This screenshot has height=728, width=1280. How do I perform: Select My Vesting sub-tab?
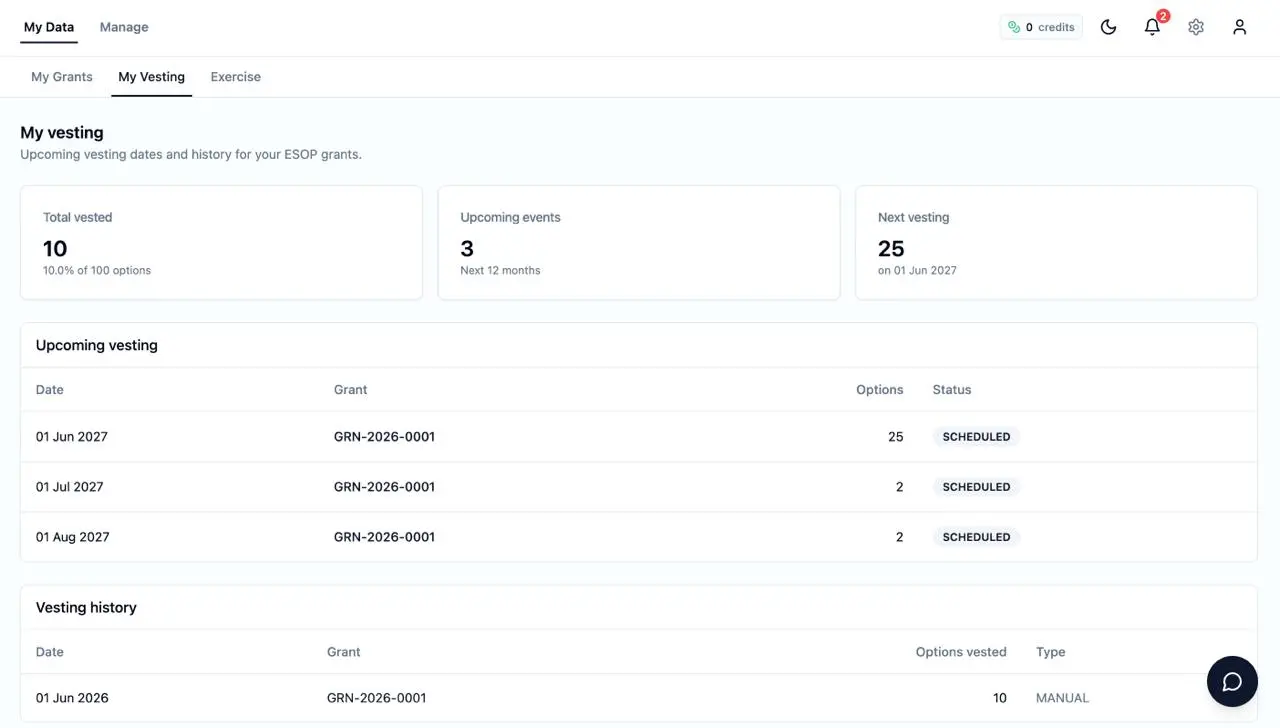point(151,77)
